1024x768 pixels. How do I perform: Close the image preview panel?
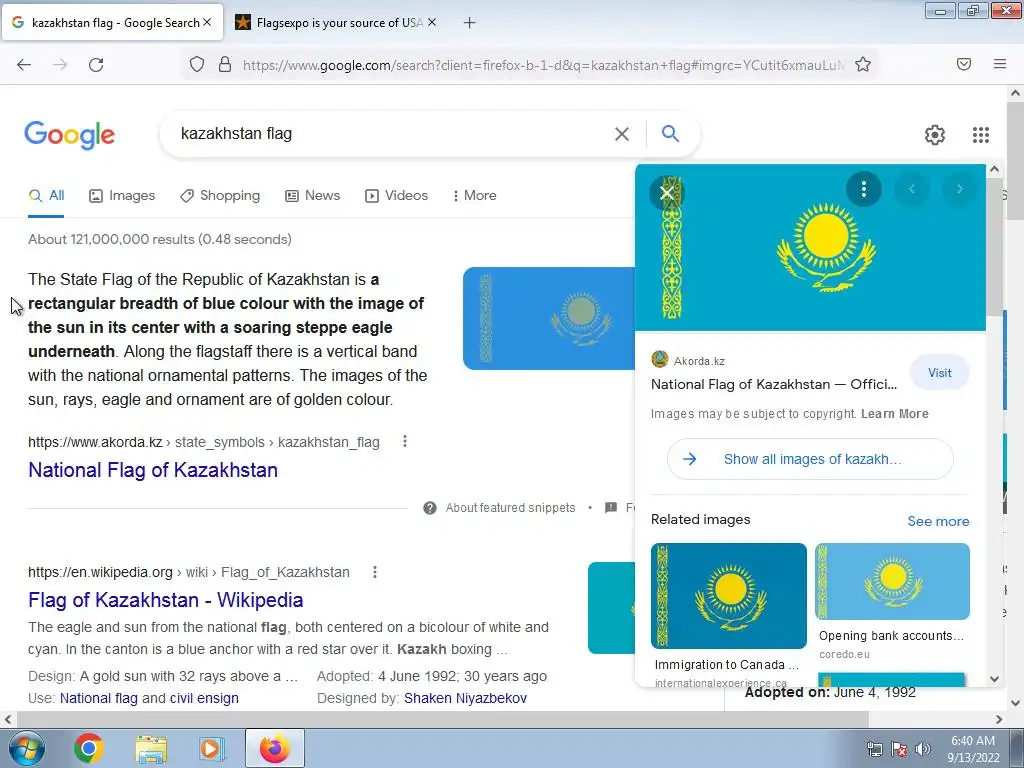(x=667, y=193)
